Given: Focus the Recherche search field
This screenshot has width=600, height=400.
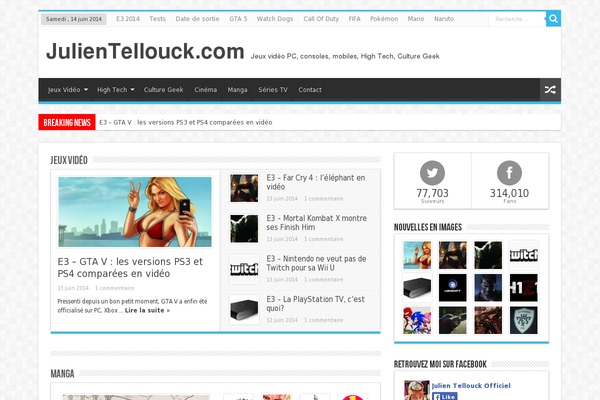Looking at the screenshot, I should pos(517,19).
